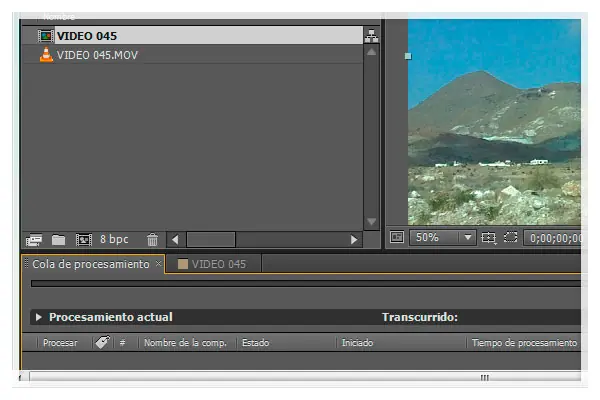Click the Always Preview This View icon
The image size is (600, 400).
coord(396,237)
